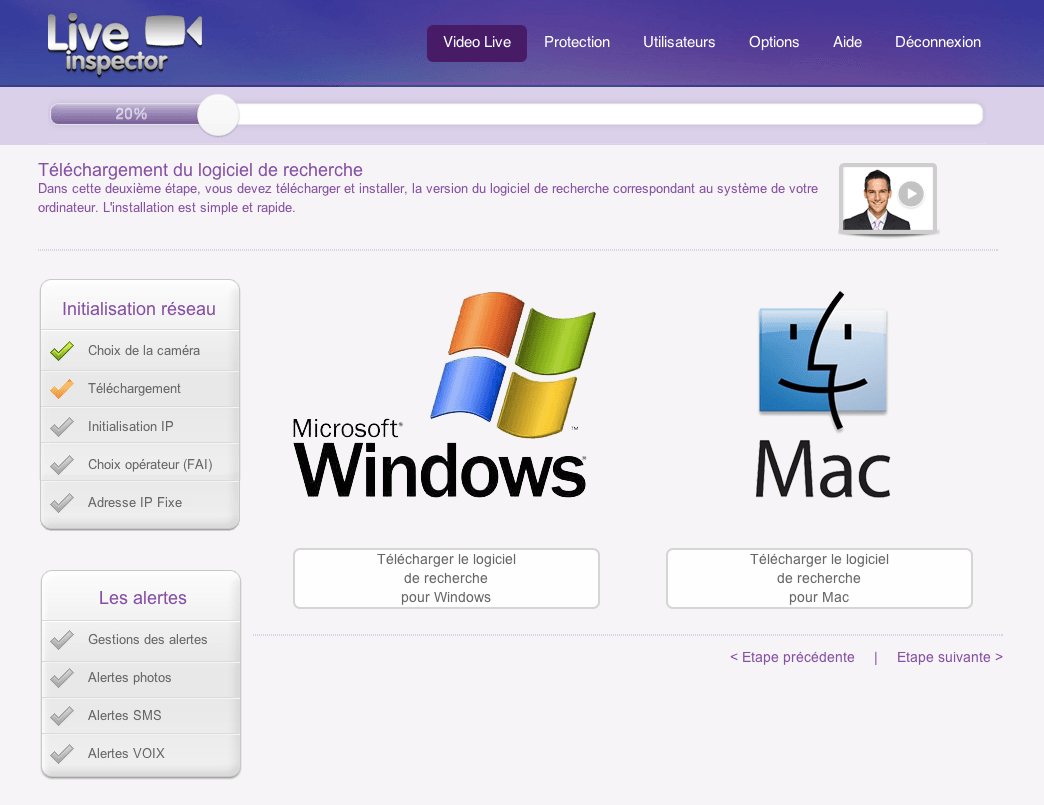Go back via Etape précédente link
Screen dimensions: 1044x805
792,657
